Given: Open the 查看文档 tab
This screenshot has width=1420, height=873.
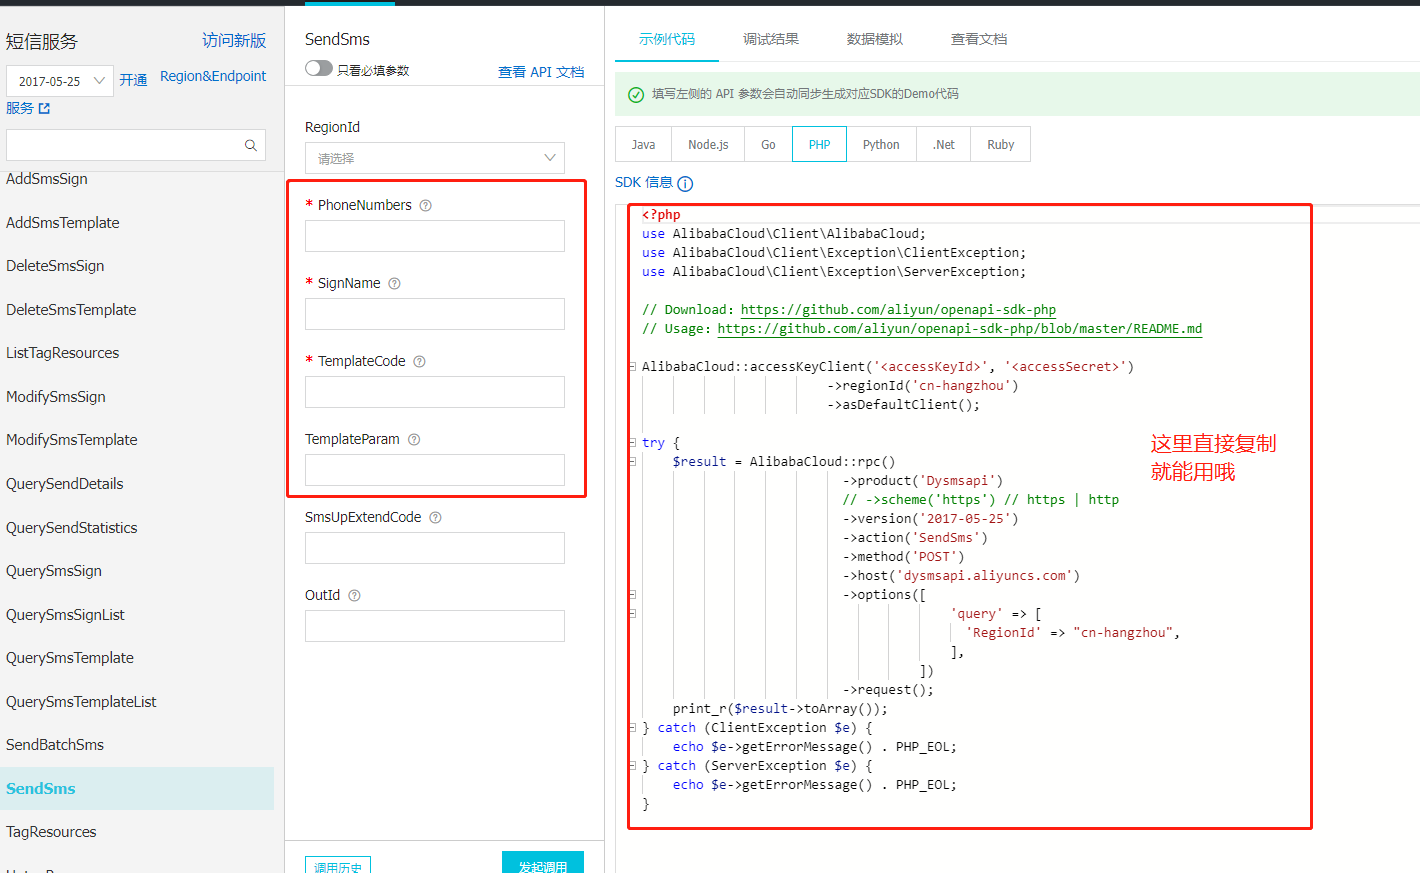Looking at the screenshot, I should tap(979, 39).
